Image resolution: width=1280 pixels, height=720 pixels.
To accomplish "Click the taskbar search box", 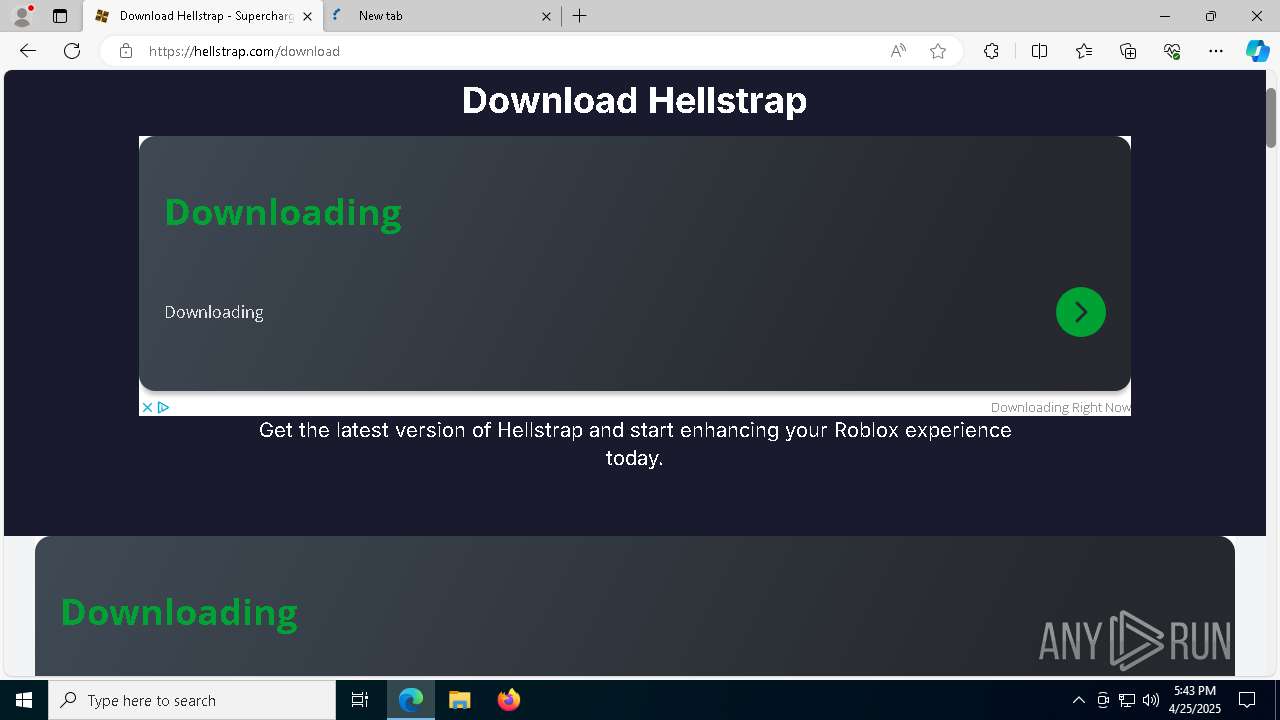I will coord(192,700).
